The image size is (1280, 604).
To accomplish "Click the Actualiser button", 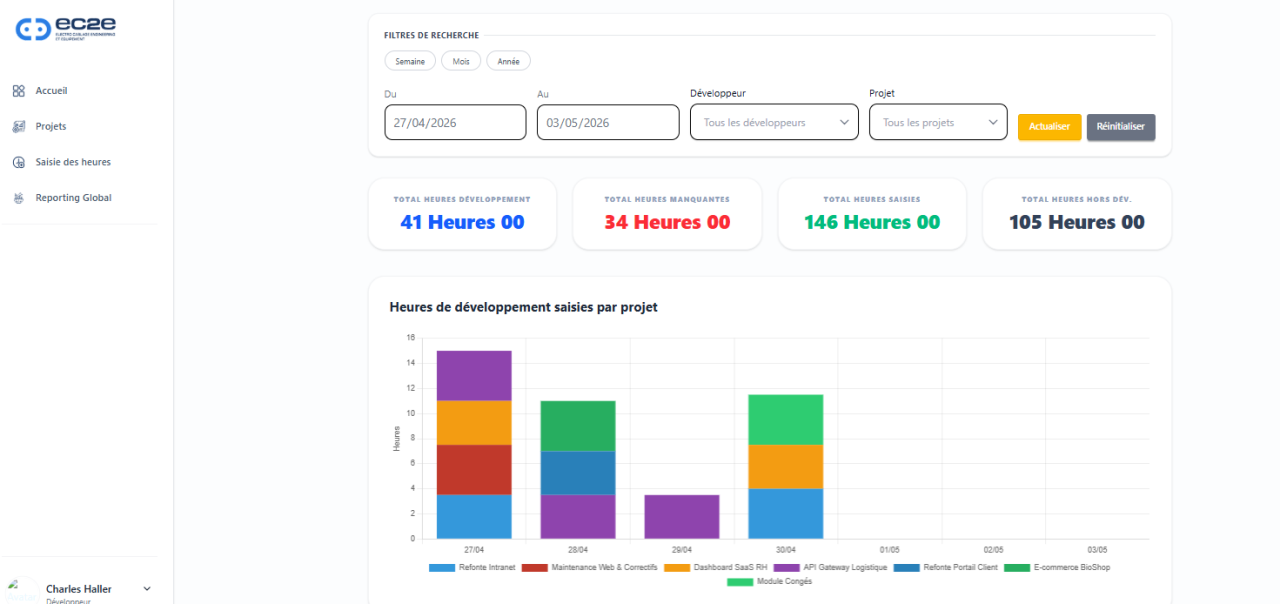I will click(1049, 127).
